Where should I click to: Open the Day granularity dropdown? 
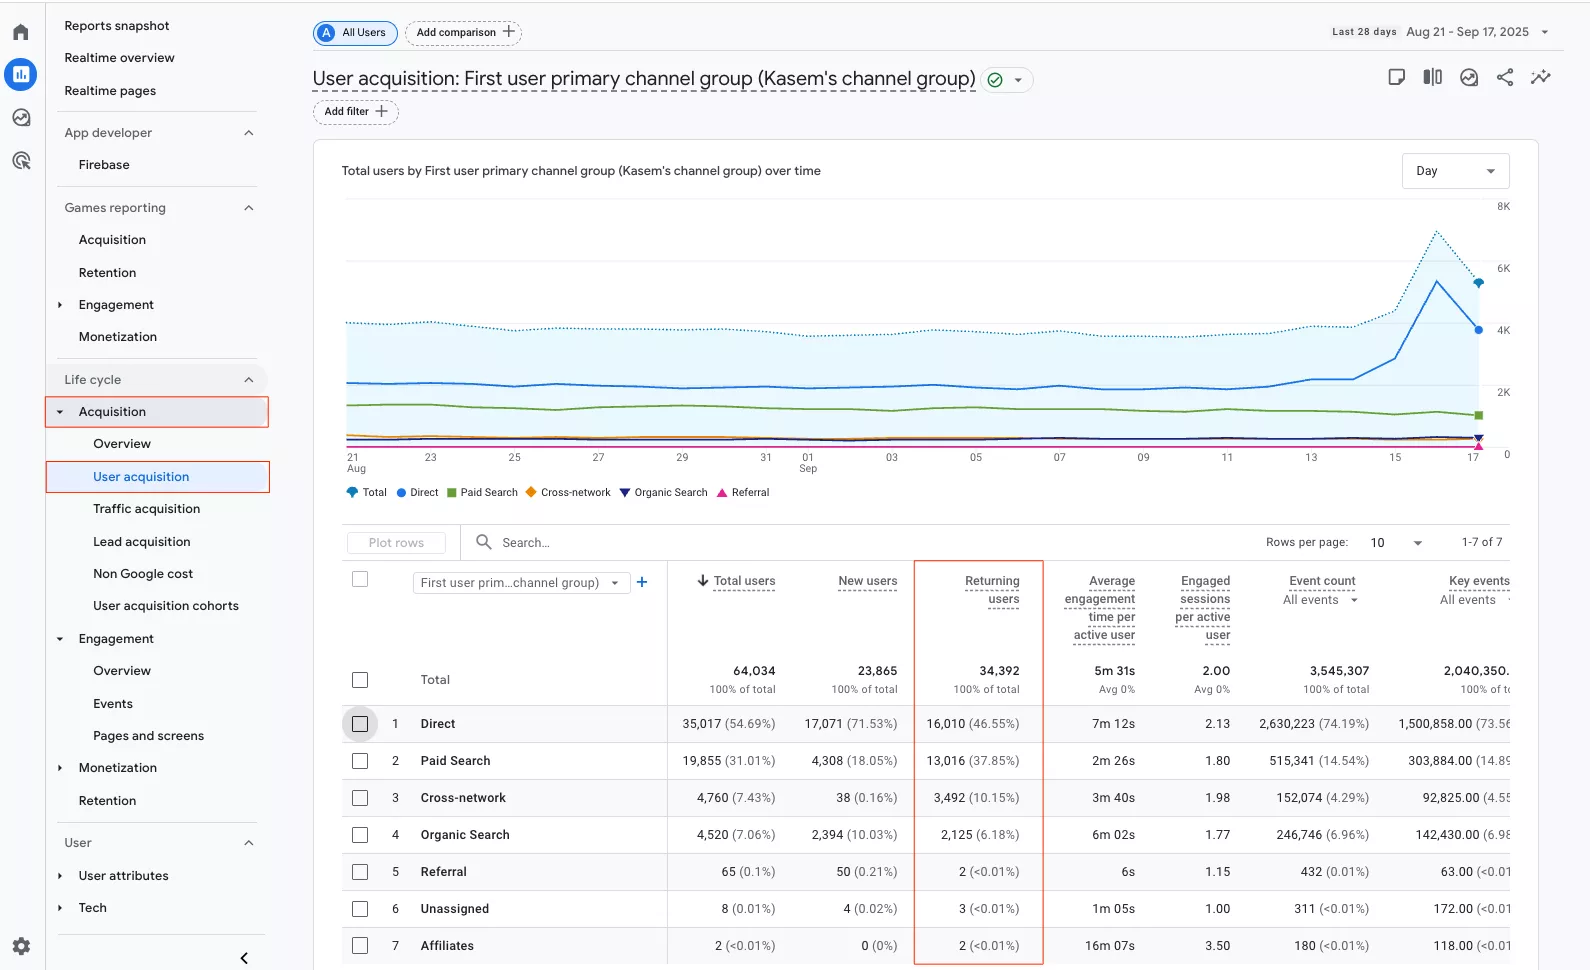[1455, 171]
